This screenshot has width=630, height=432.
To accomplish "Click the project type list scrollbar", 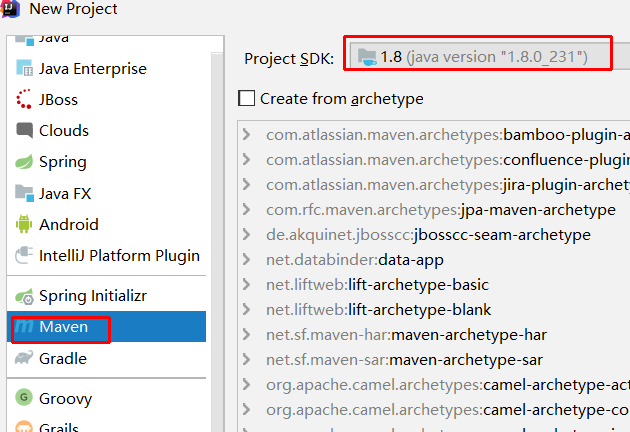I will [x=217, y=242].
